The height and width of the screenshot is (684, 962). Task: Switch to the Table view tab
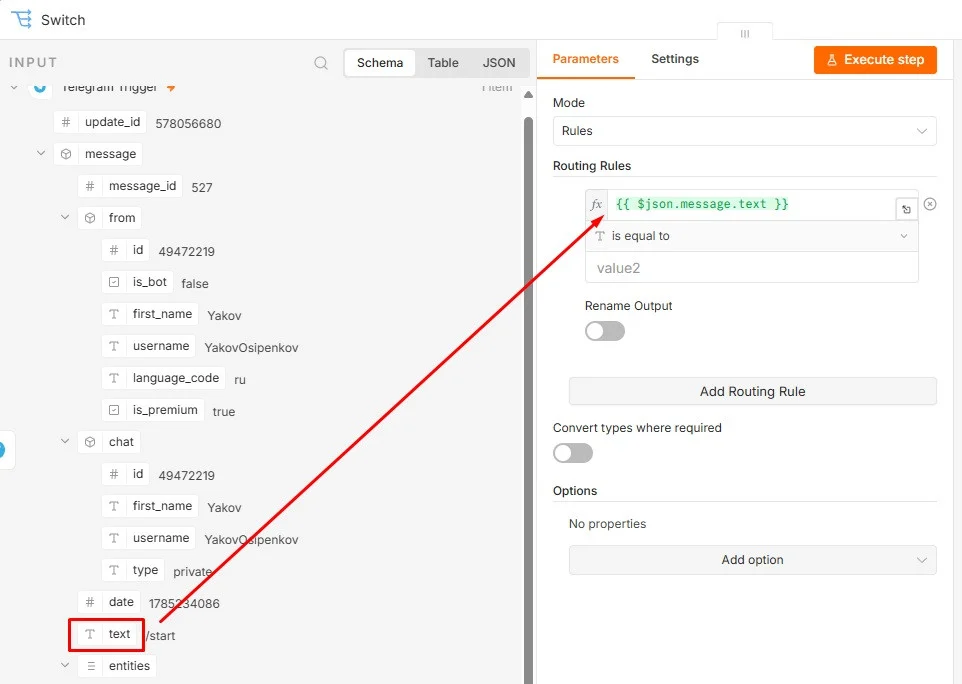[443, 63]
